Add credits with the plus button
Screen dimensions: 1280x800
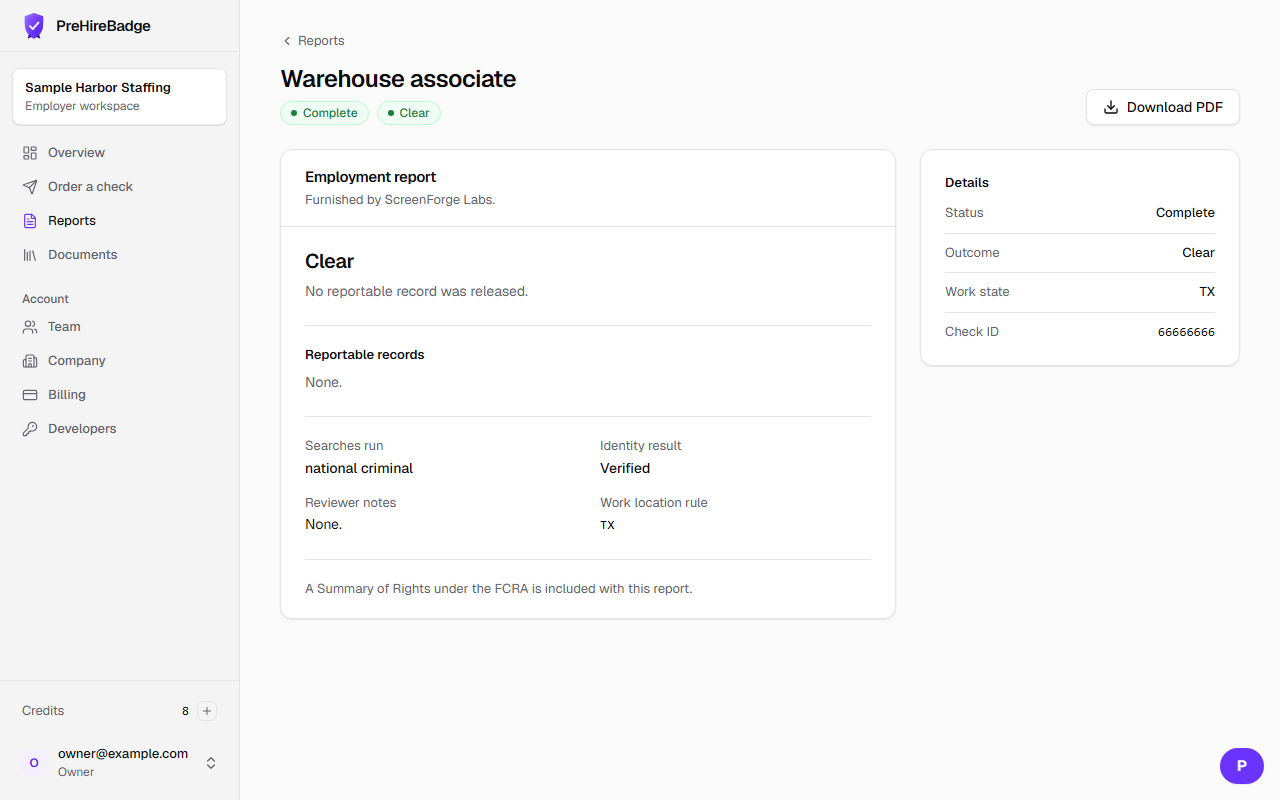207,711
